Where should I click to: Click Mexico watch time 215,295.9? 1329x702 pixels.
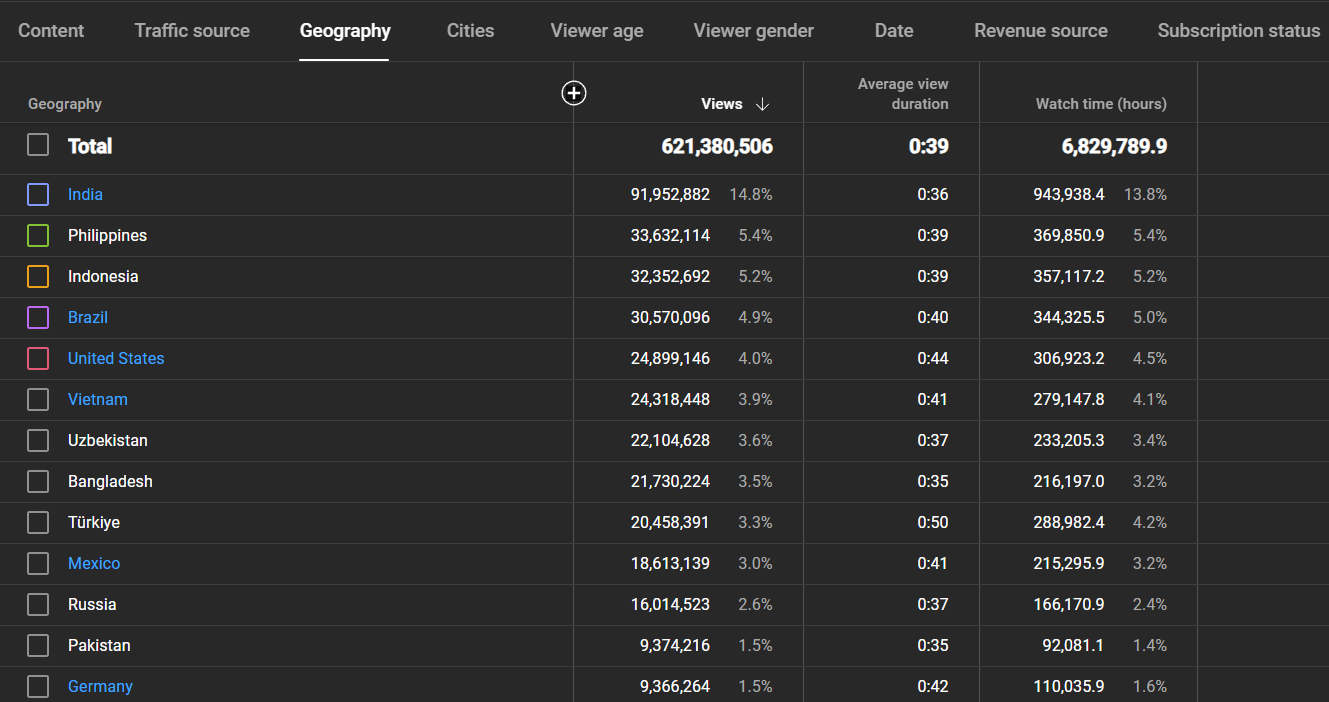pos(1069,563)
